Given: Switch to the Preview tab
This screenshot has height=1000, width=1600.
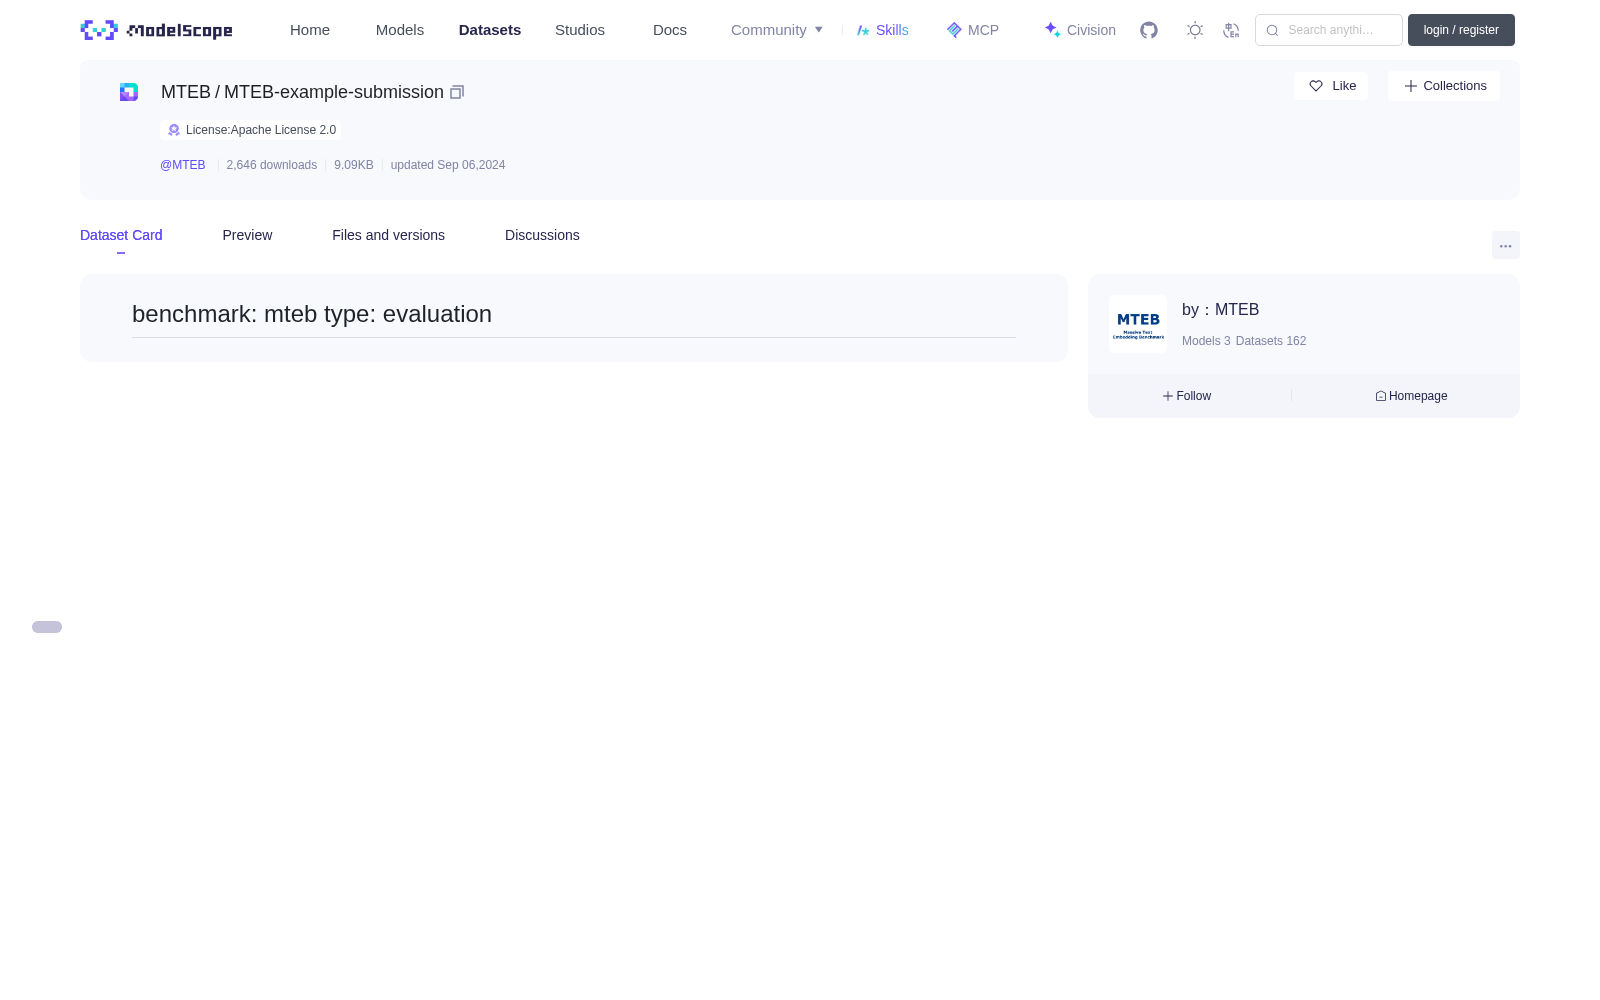Looking at the screenshot, I should click(x=247, y=235).
